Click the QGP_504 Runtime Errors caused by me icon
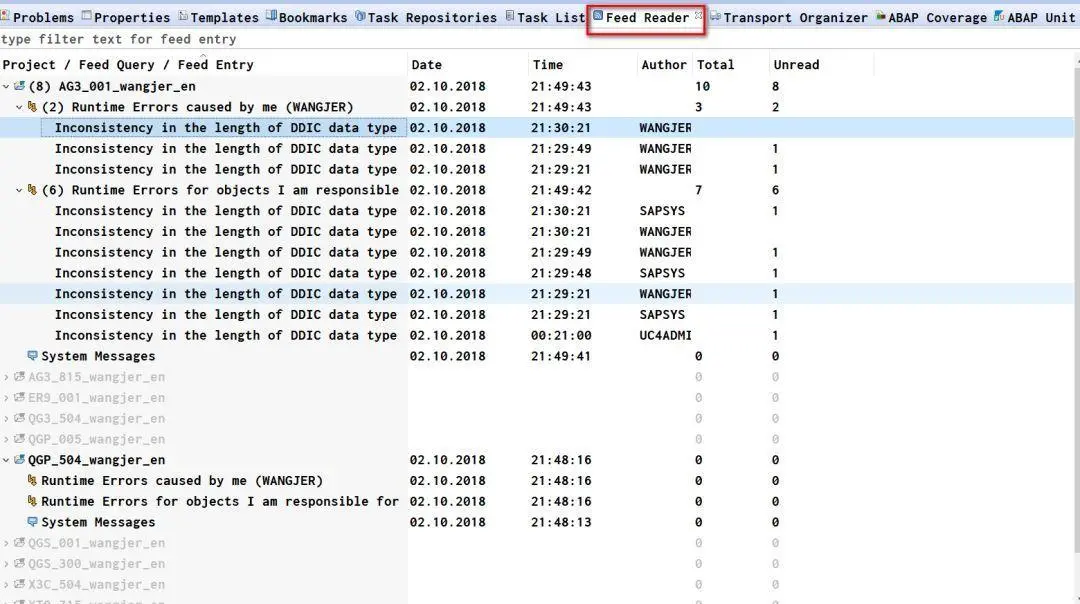This screenshot has height=604, width=1080. 32,480
